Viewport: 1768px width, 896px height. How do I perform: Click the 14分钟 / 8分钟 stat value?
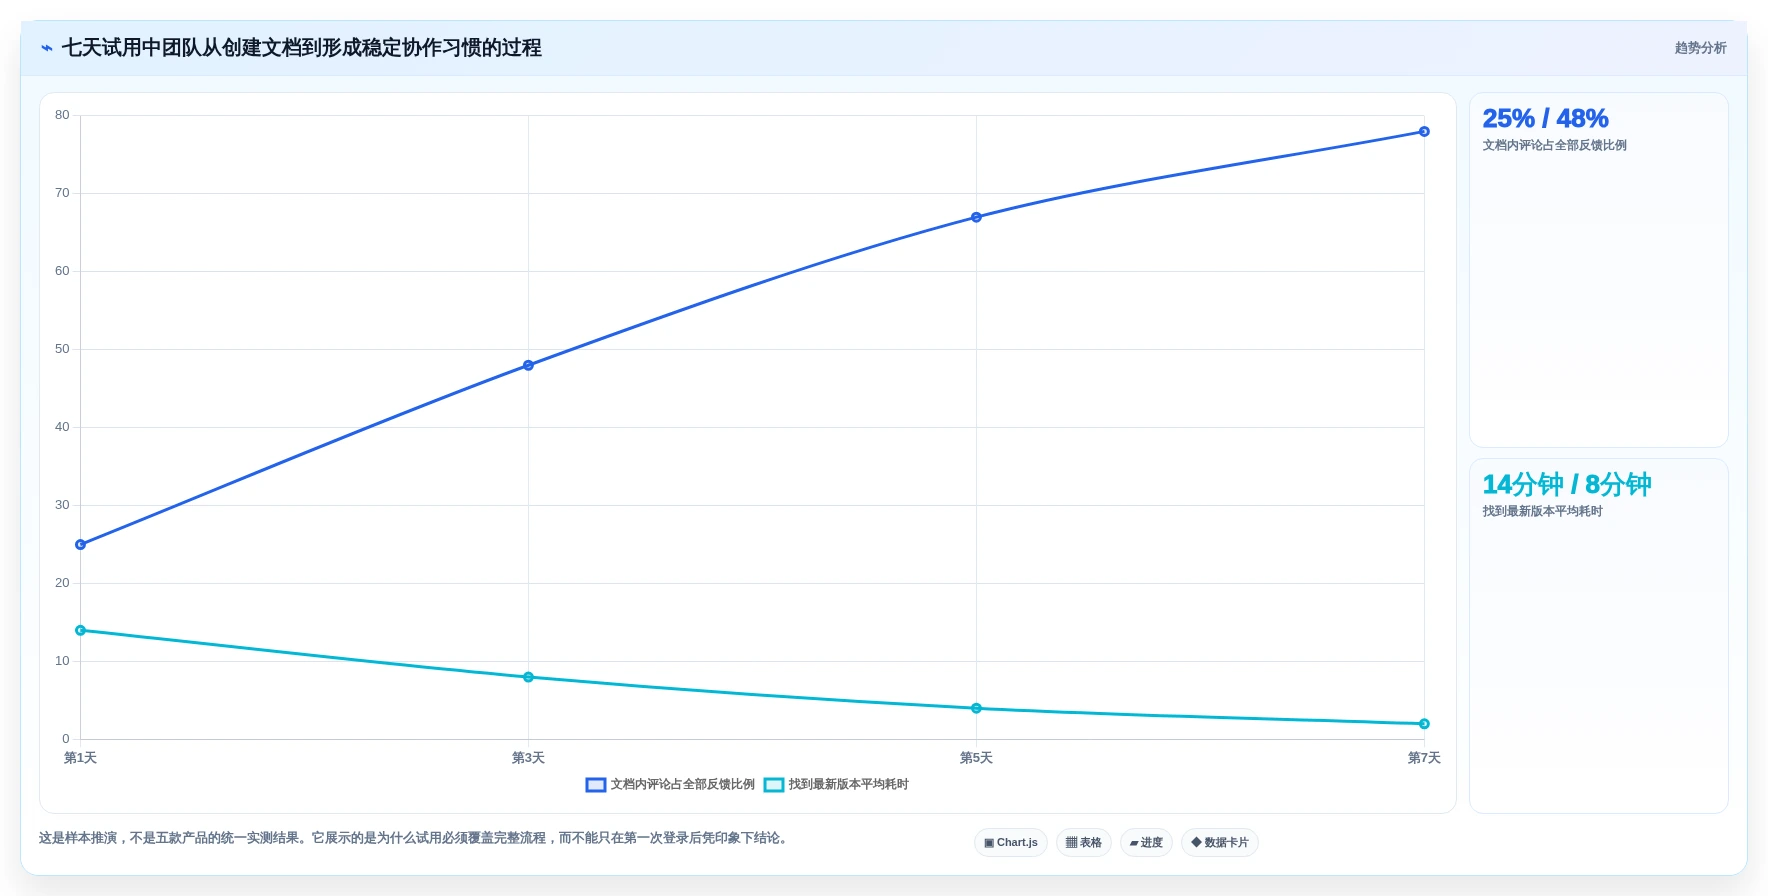click(1566, 485)
